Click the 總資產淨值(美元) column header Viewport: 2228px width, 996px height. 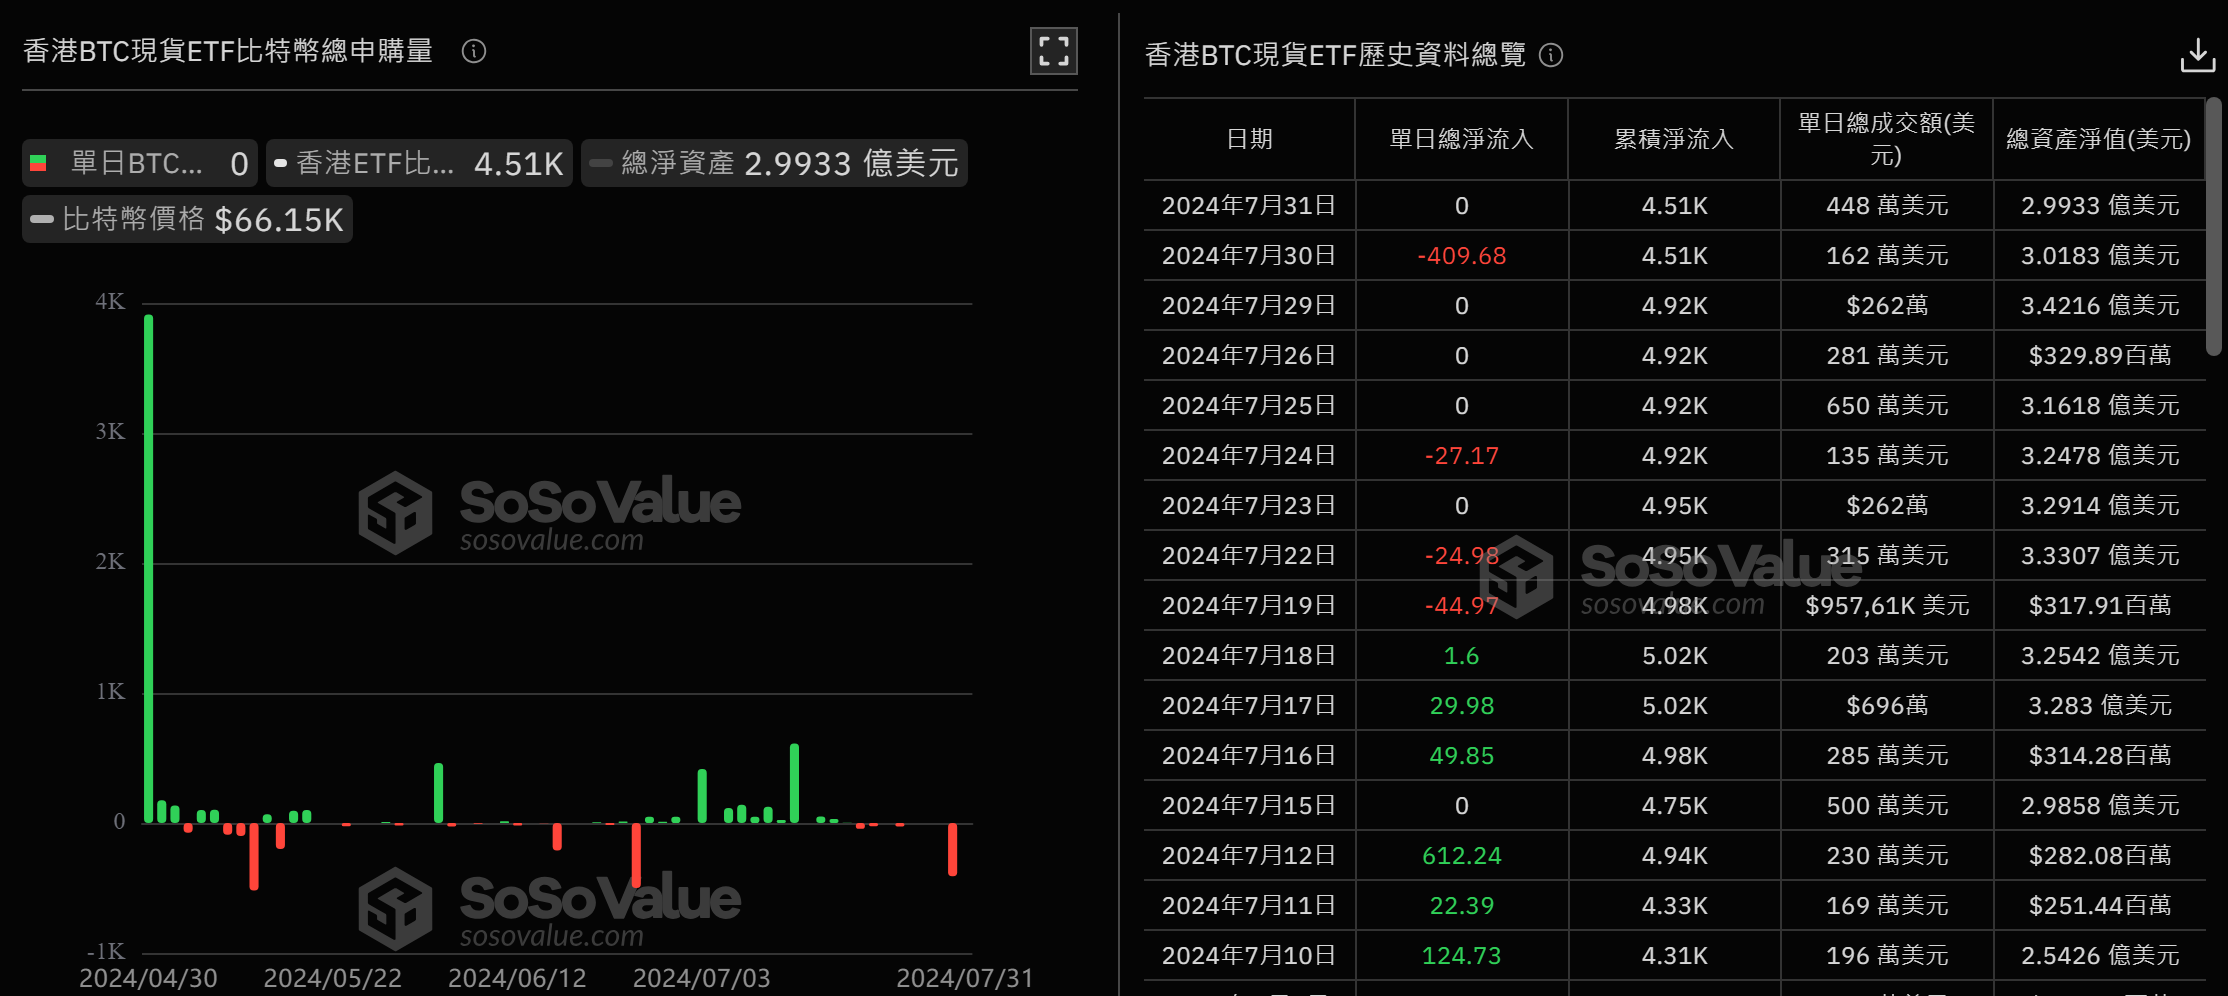[x=2099, y=139]
